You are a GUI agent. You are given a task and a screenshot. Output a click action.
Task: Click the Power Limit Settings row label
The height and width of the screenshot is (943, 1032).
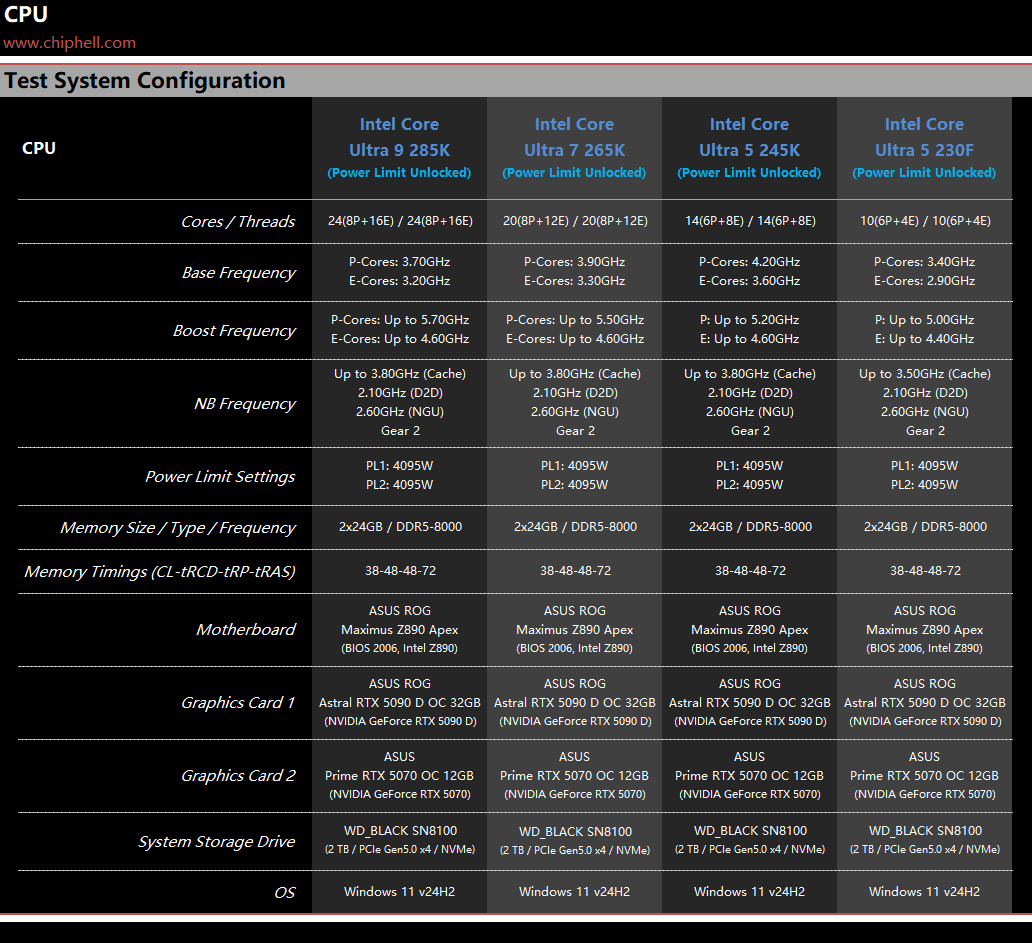pyautogui.click(x=220, y=476)
